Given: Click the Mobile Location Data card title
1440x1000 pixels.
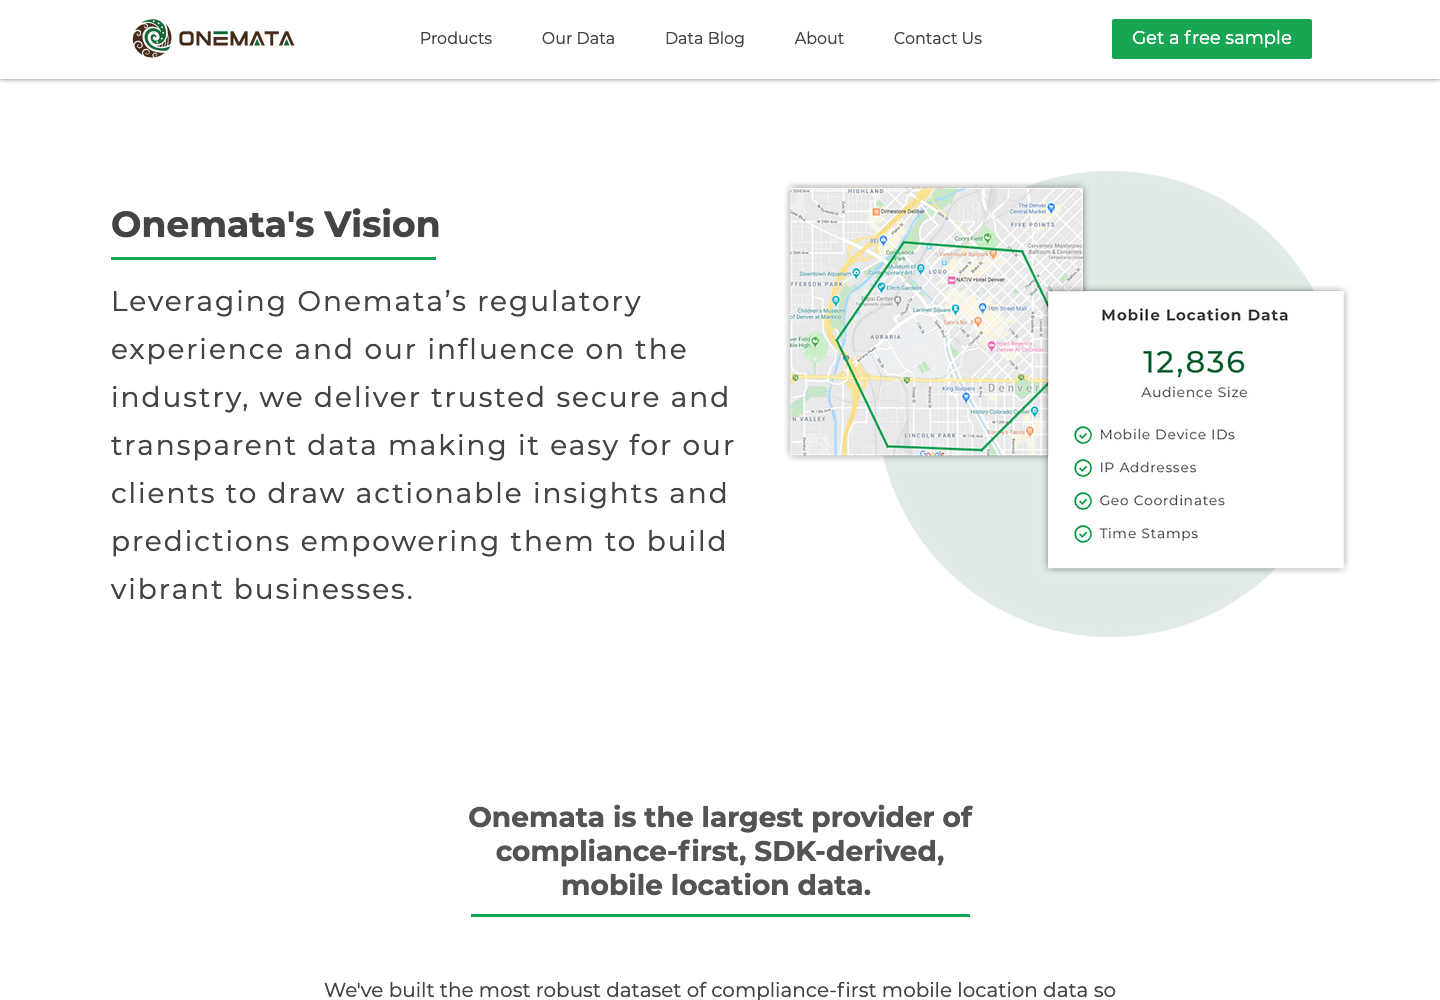Looking at the screenshot, I should pyautogui.click(x=1195, y=315).
